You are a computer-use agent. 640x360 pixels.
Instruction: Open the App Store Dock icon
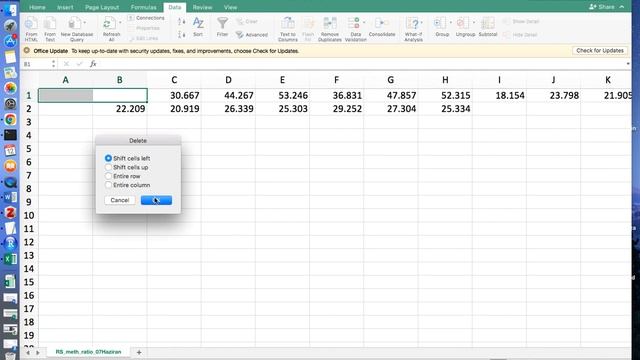click(10, 40)
